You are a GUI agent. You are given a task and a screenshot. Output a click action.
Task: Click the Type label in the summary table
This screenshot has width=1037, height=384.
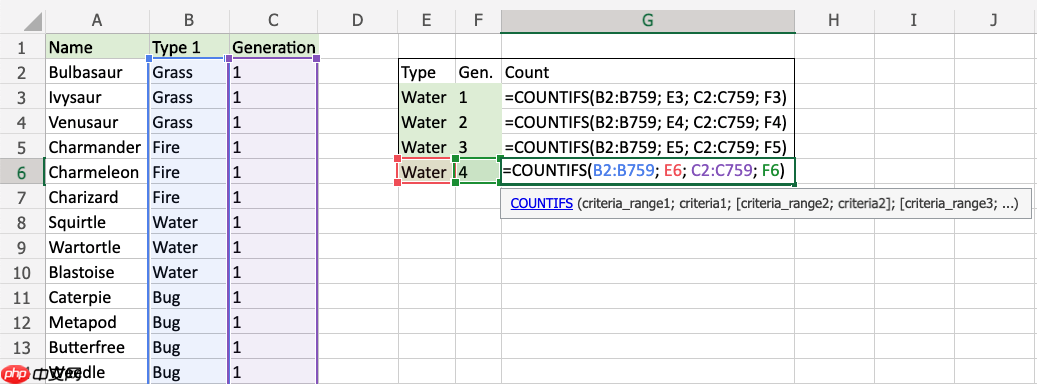click(x=427, y=72)
